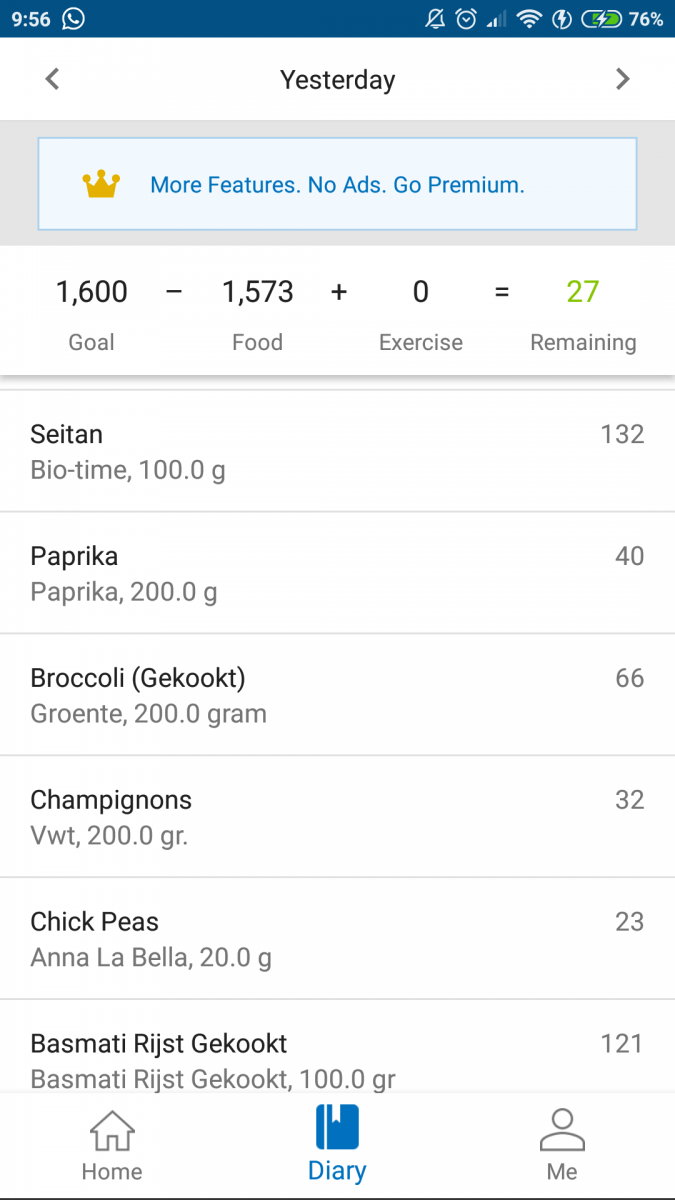
Task: Select the Seitan food entry
Action: coord(337,450)
